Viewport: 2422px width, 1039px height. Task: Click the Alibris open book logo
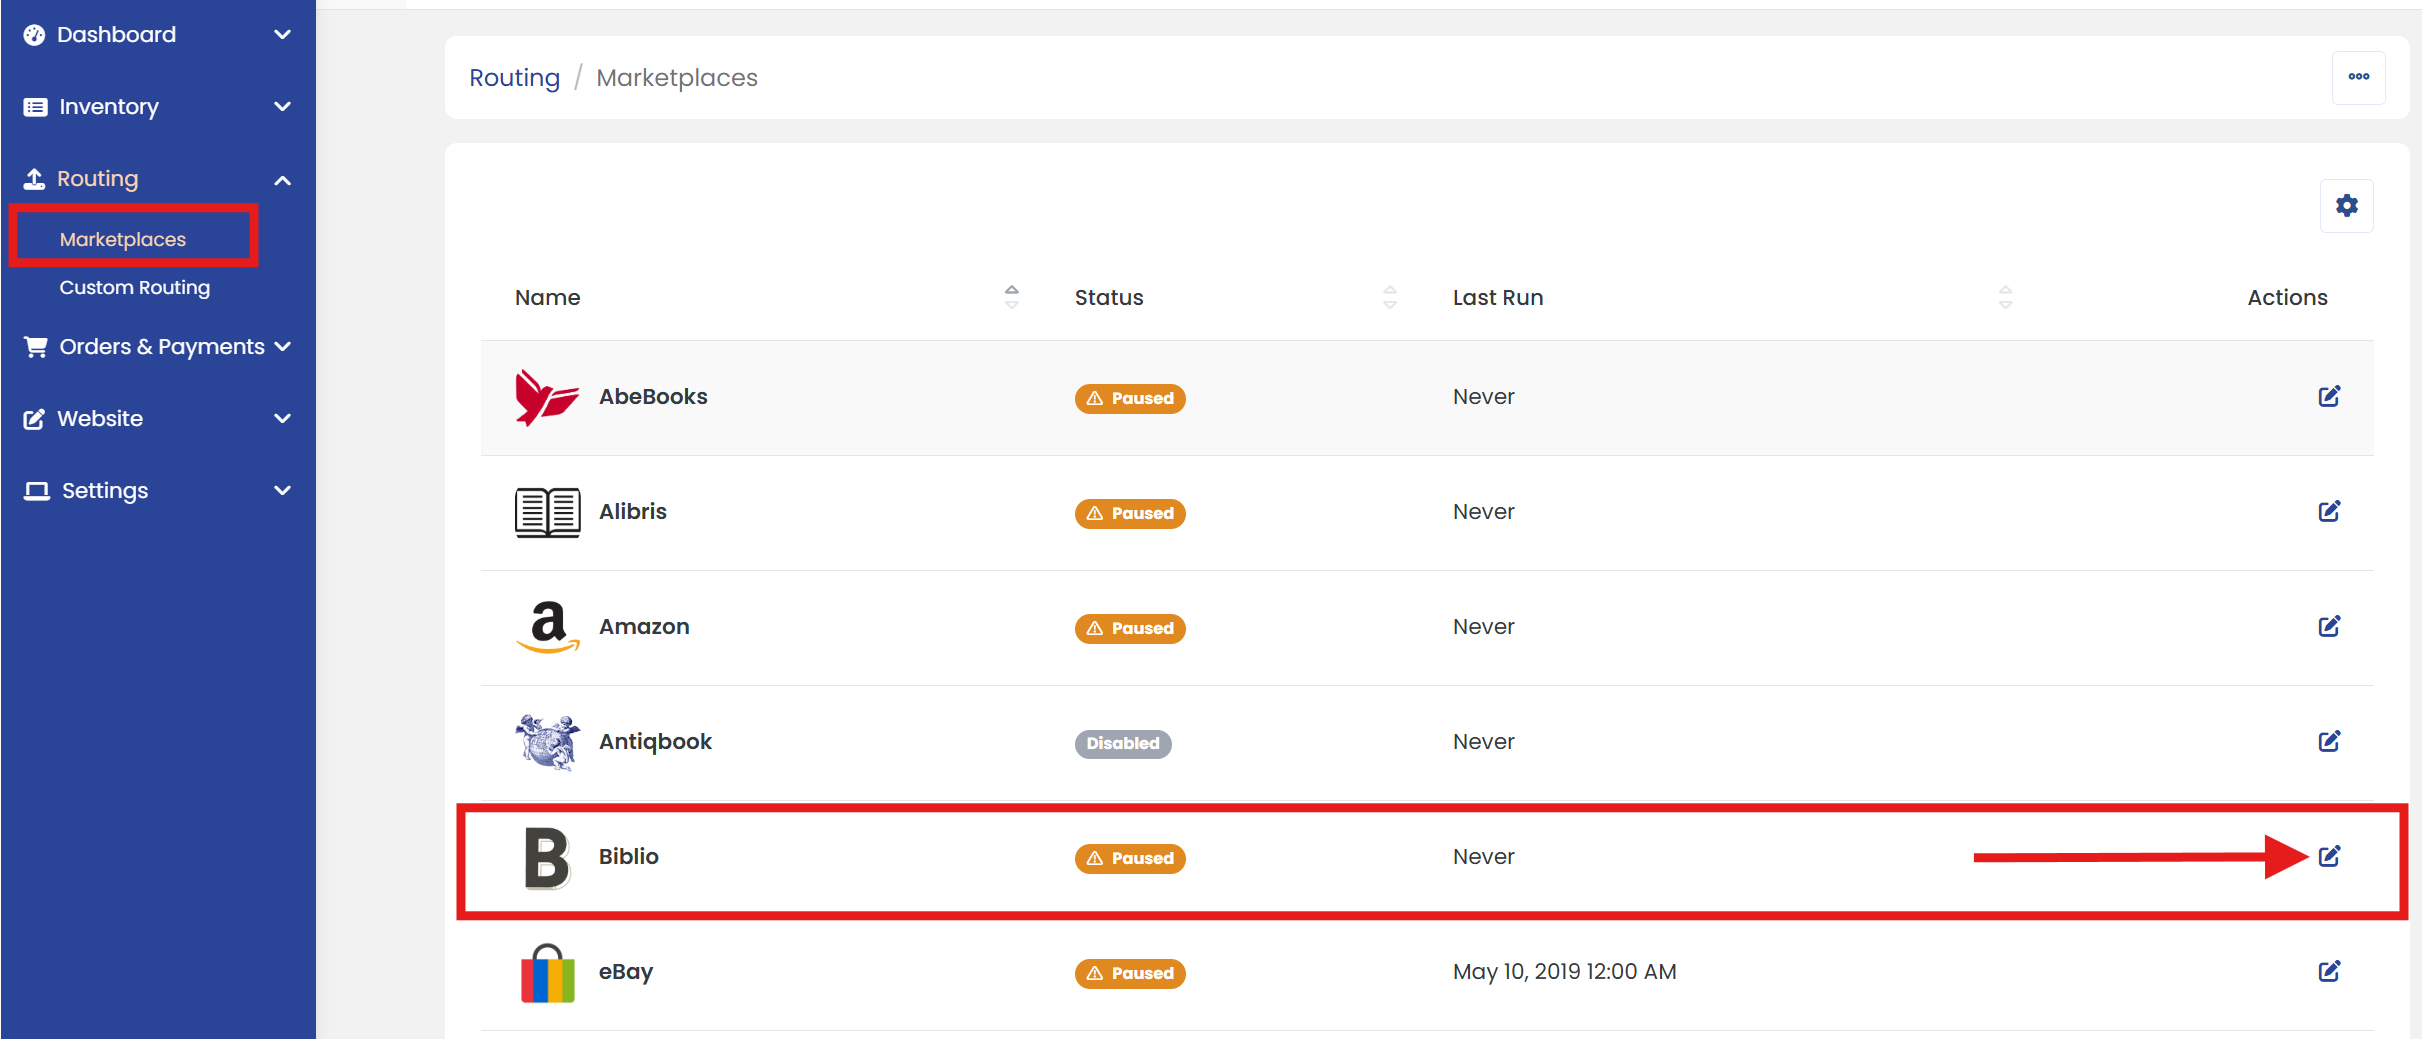(x=548, y=512)
